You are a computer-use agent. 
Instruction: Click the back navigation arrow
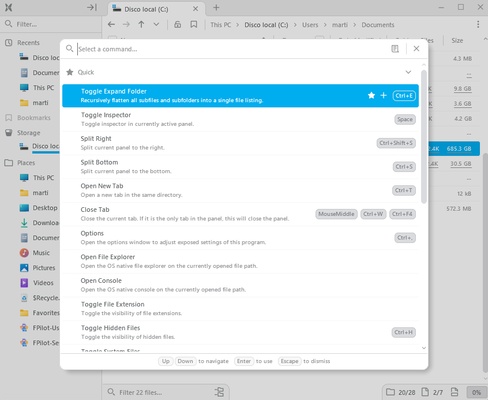tap(111, 24)
